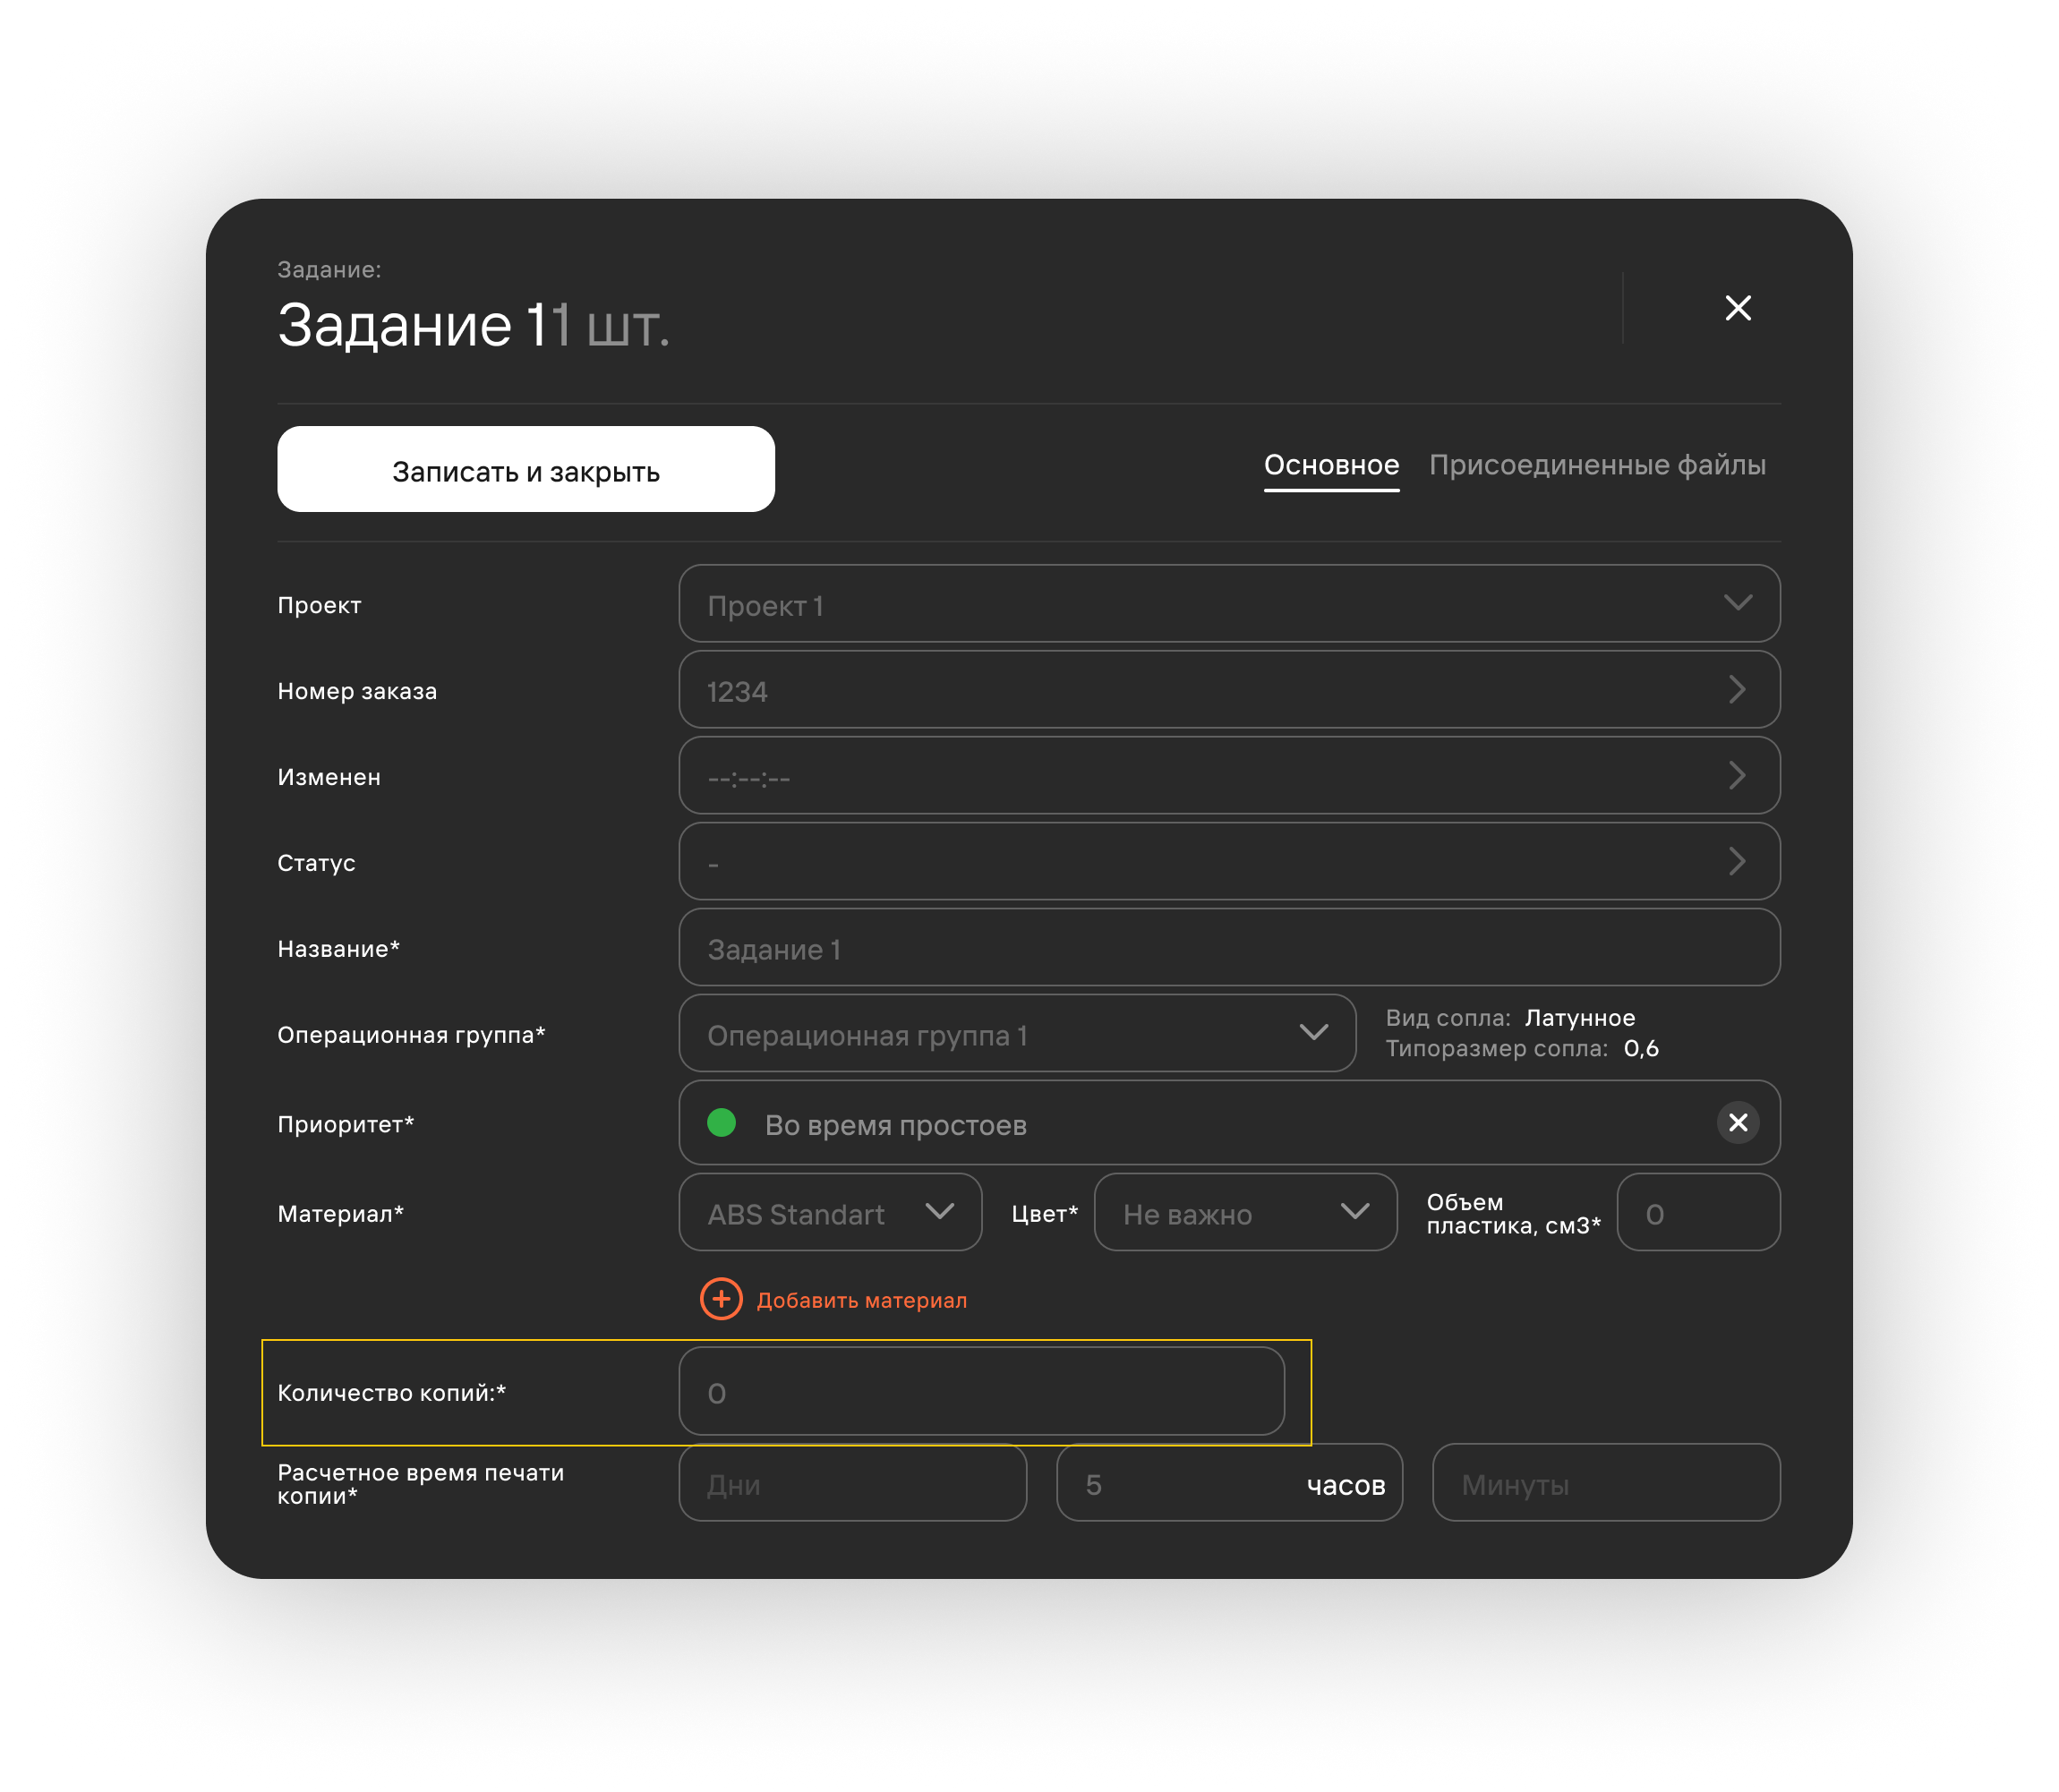
Task: Click the Вид сопла value Латунное
Action: pos(1580,1018)
